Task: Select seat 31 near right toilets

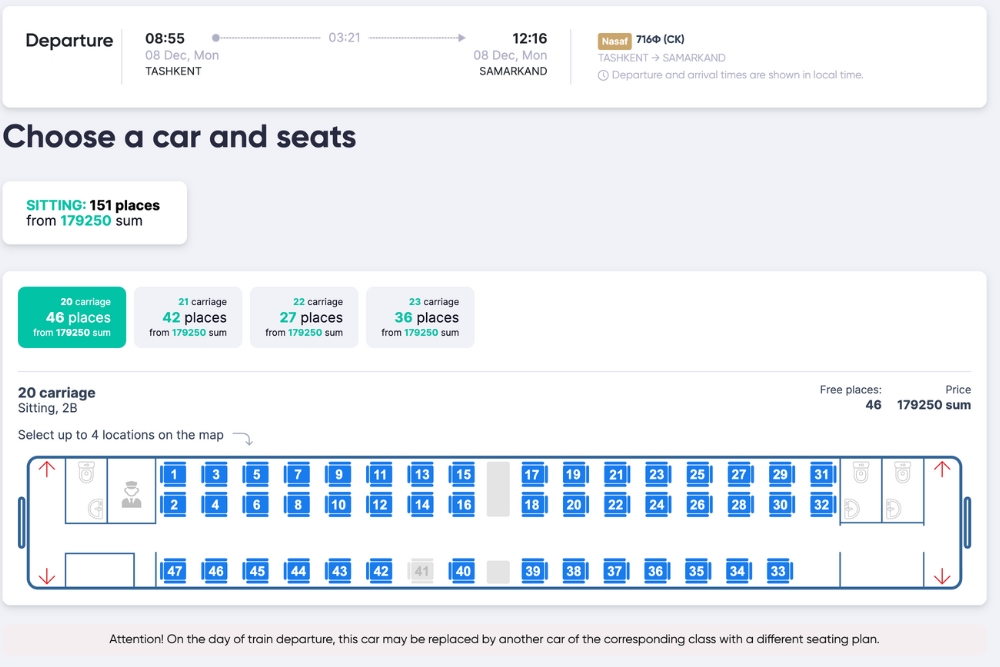Action: [821, 475]
